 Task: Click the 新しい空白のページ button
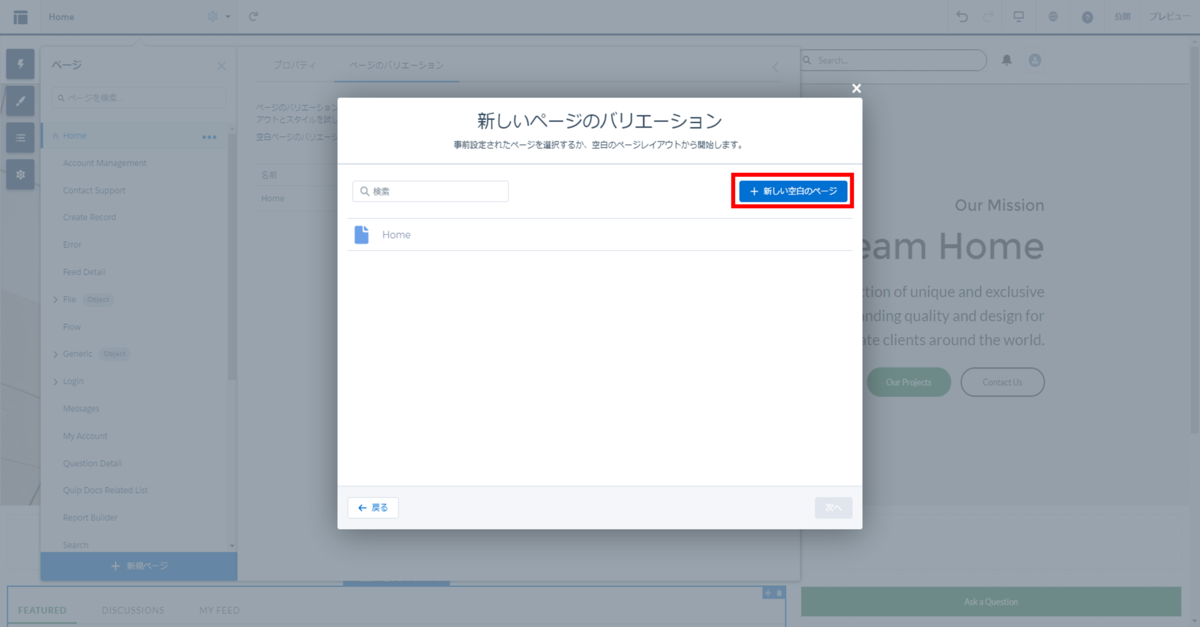[793, 190]
